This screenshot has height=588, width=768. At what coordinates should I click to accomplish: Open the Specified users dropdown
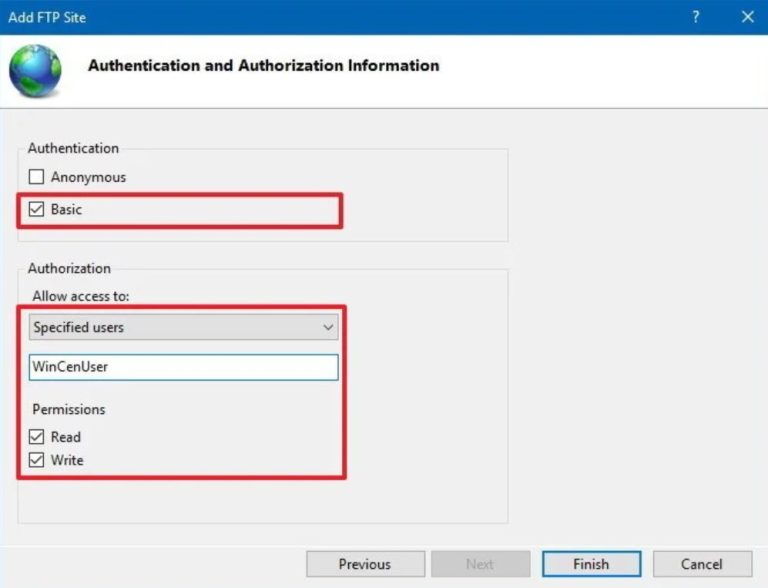tap(184, 327)
